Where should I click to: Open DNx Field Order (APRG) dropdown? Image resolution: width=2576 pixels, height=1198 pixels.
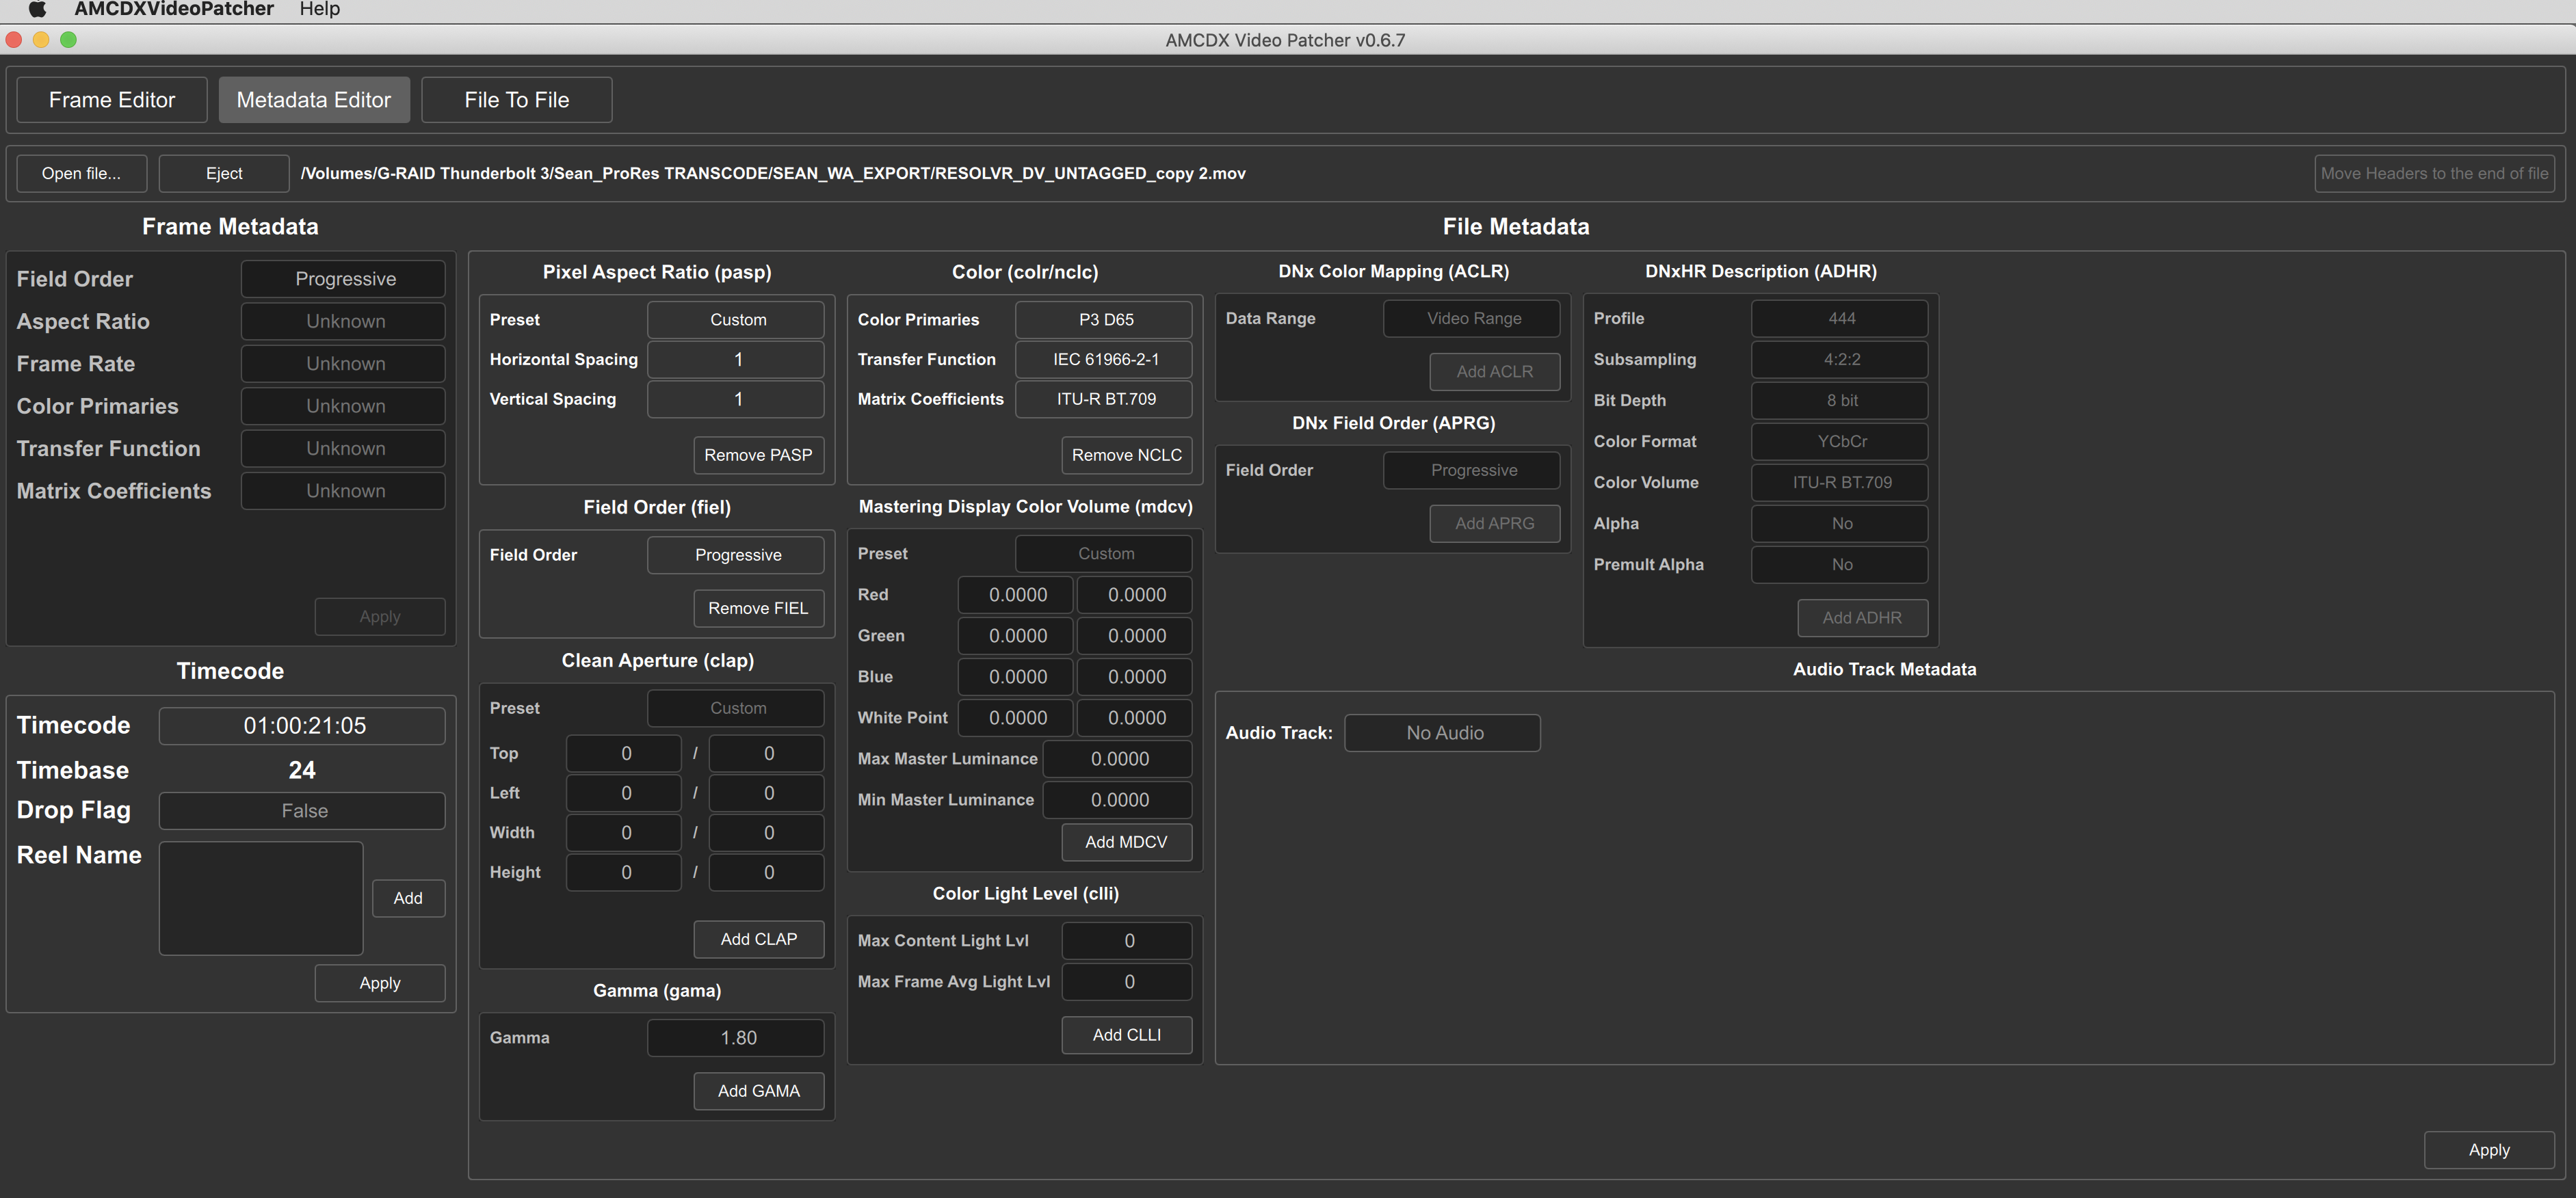coord(1472,470)
